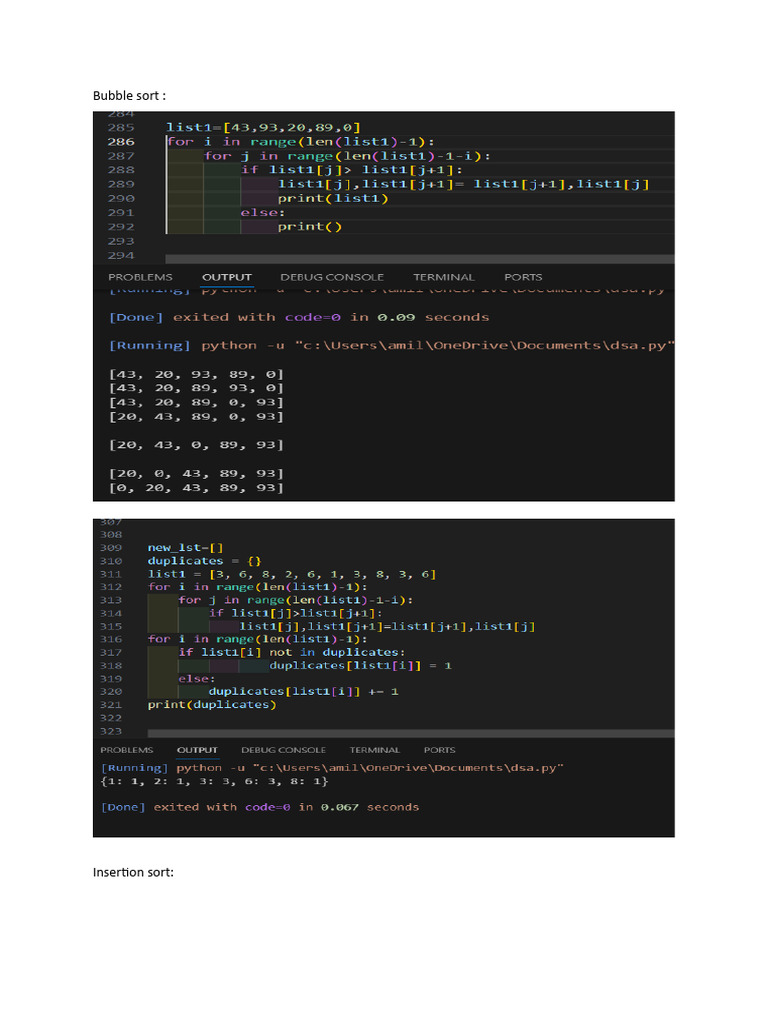Click '[Done] exited with code=0 in 0.067 seconds'

(260, 807)
